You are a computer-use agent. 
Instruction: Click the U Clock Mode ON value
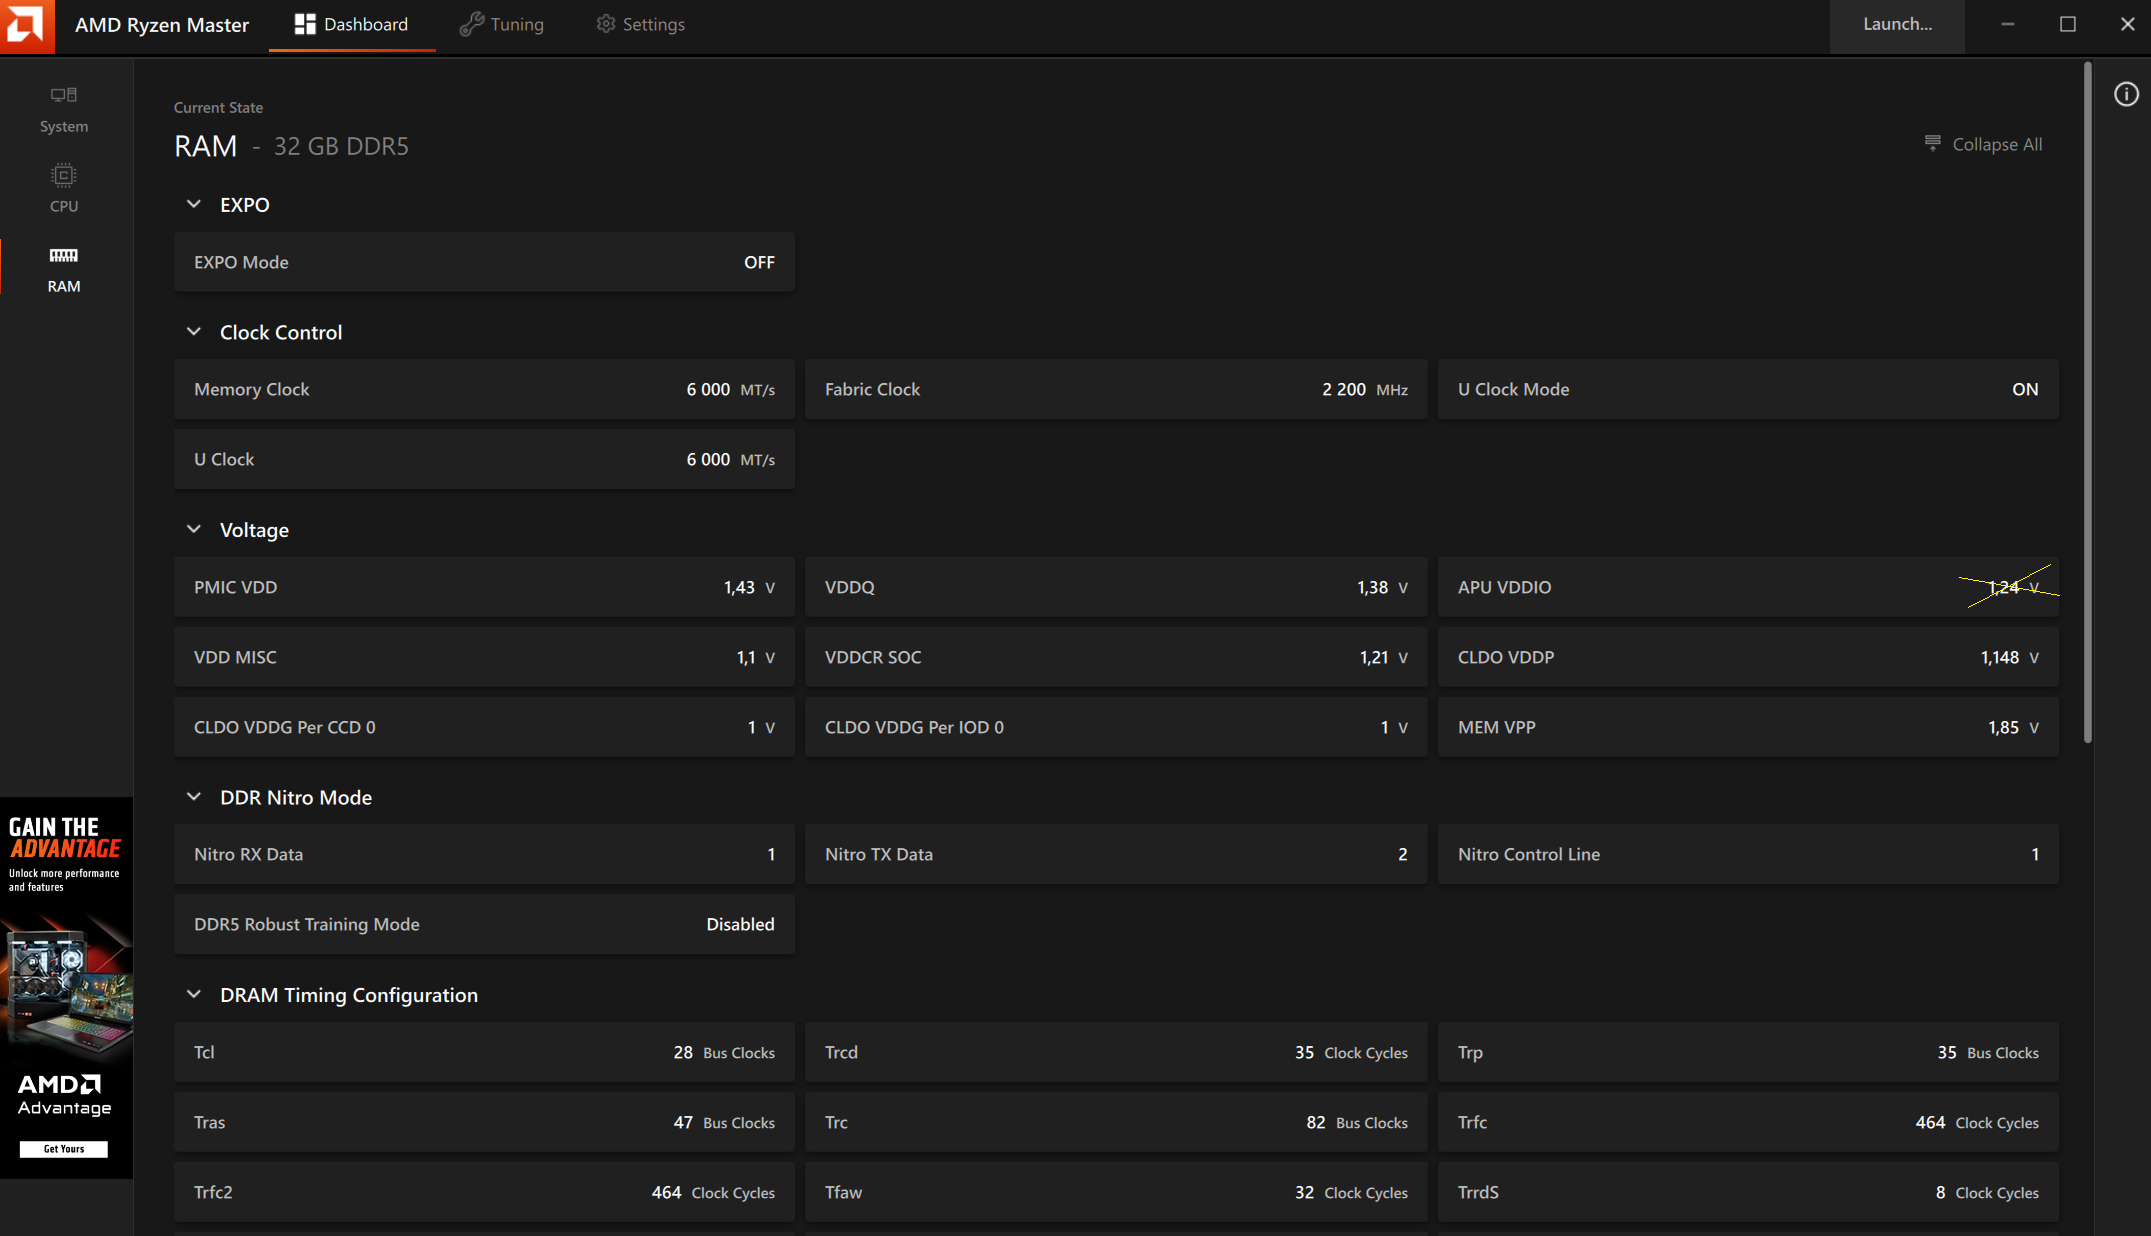[2024, 389]
